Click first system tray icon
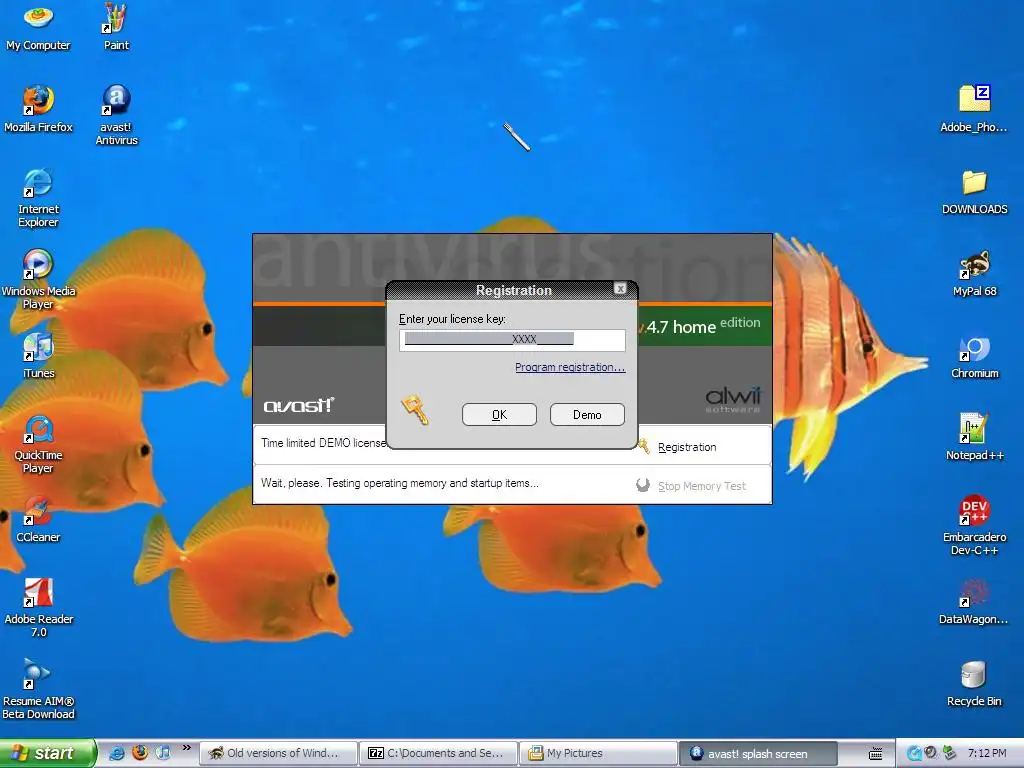This screenshot has width=1024, height=768. [914, 754]
